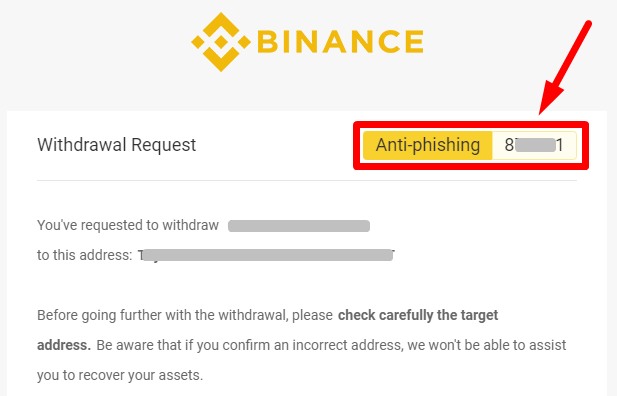Click the trailing digit 1 of the code
The height and width of the screenshot is (396, 617).
pos(560,145)
